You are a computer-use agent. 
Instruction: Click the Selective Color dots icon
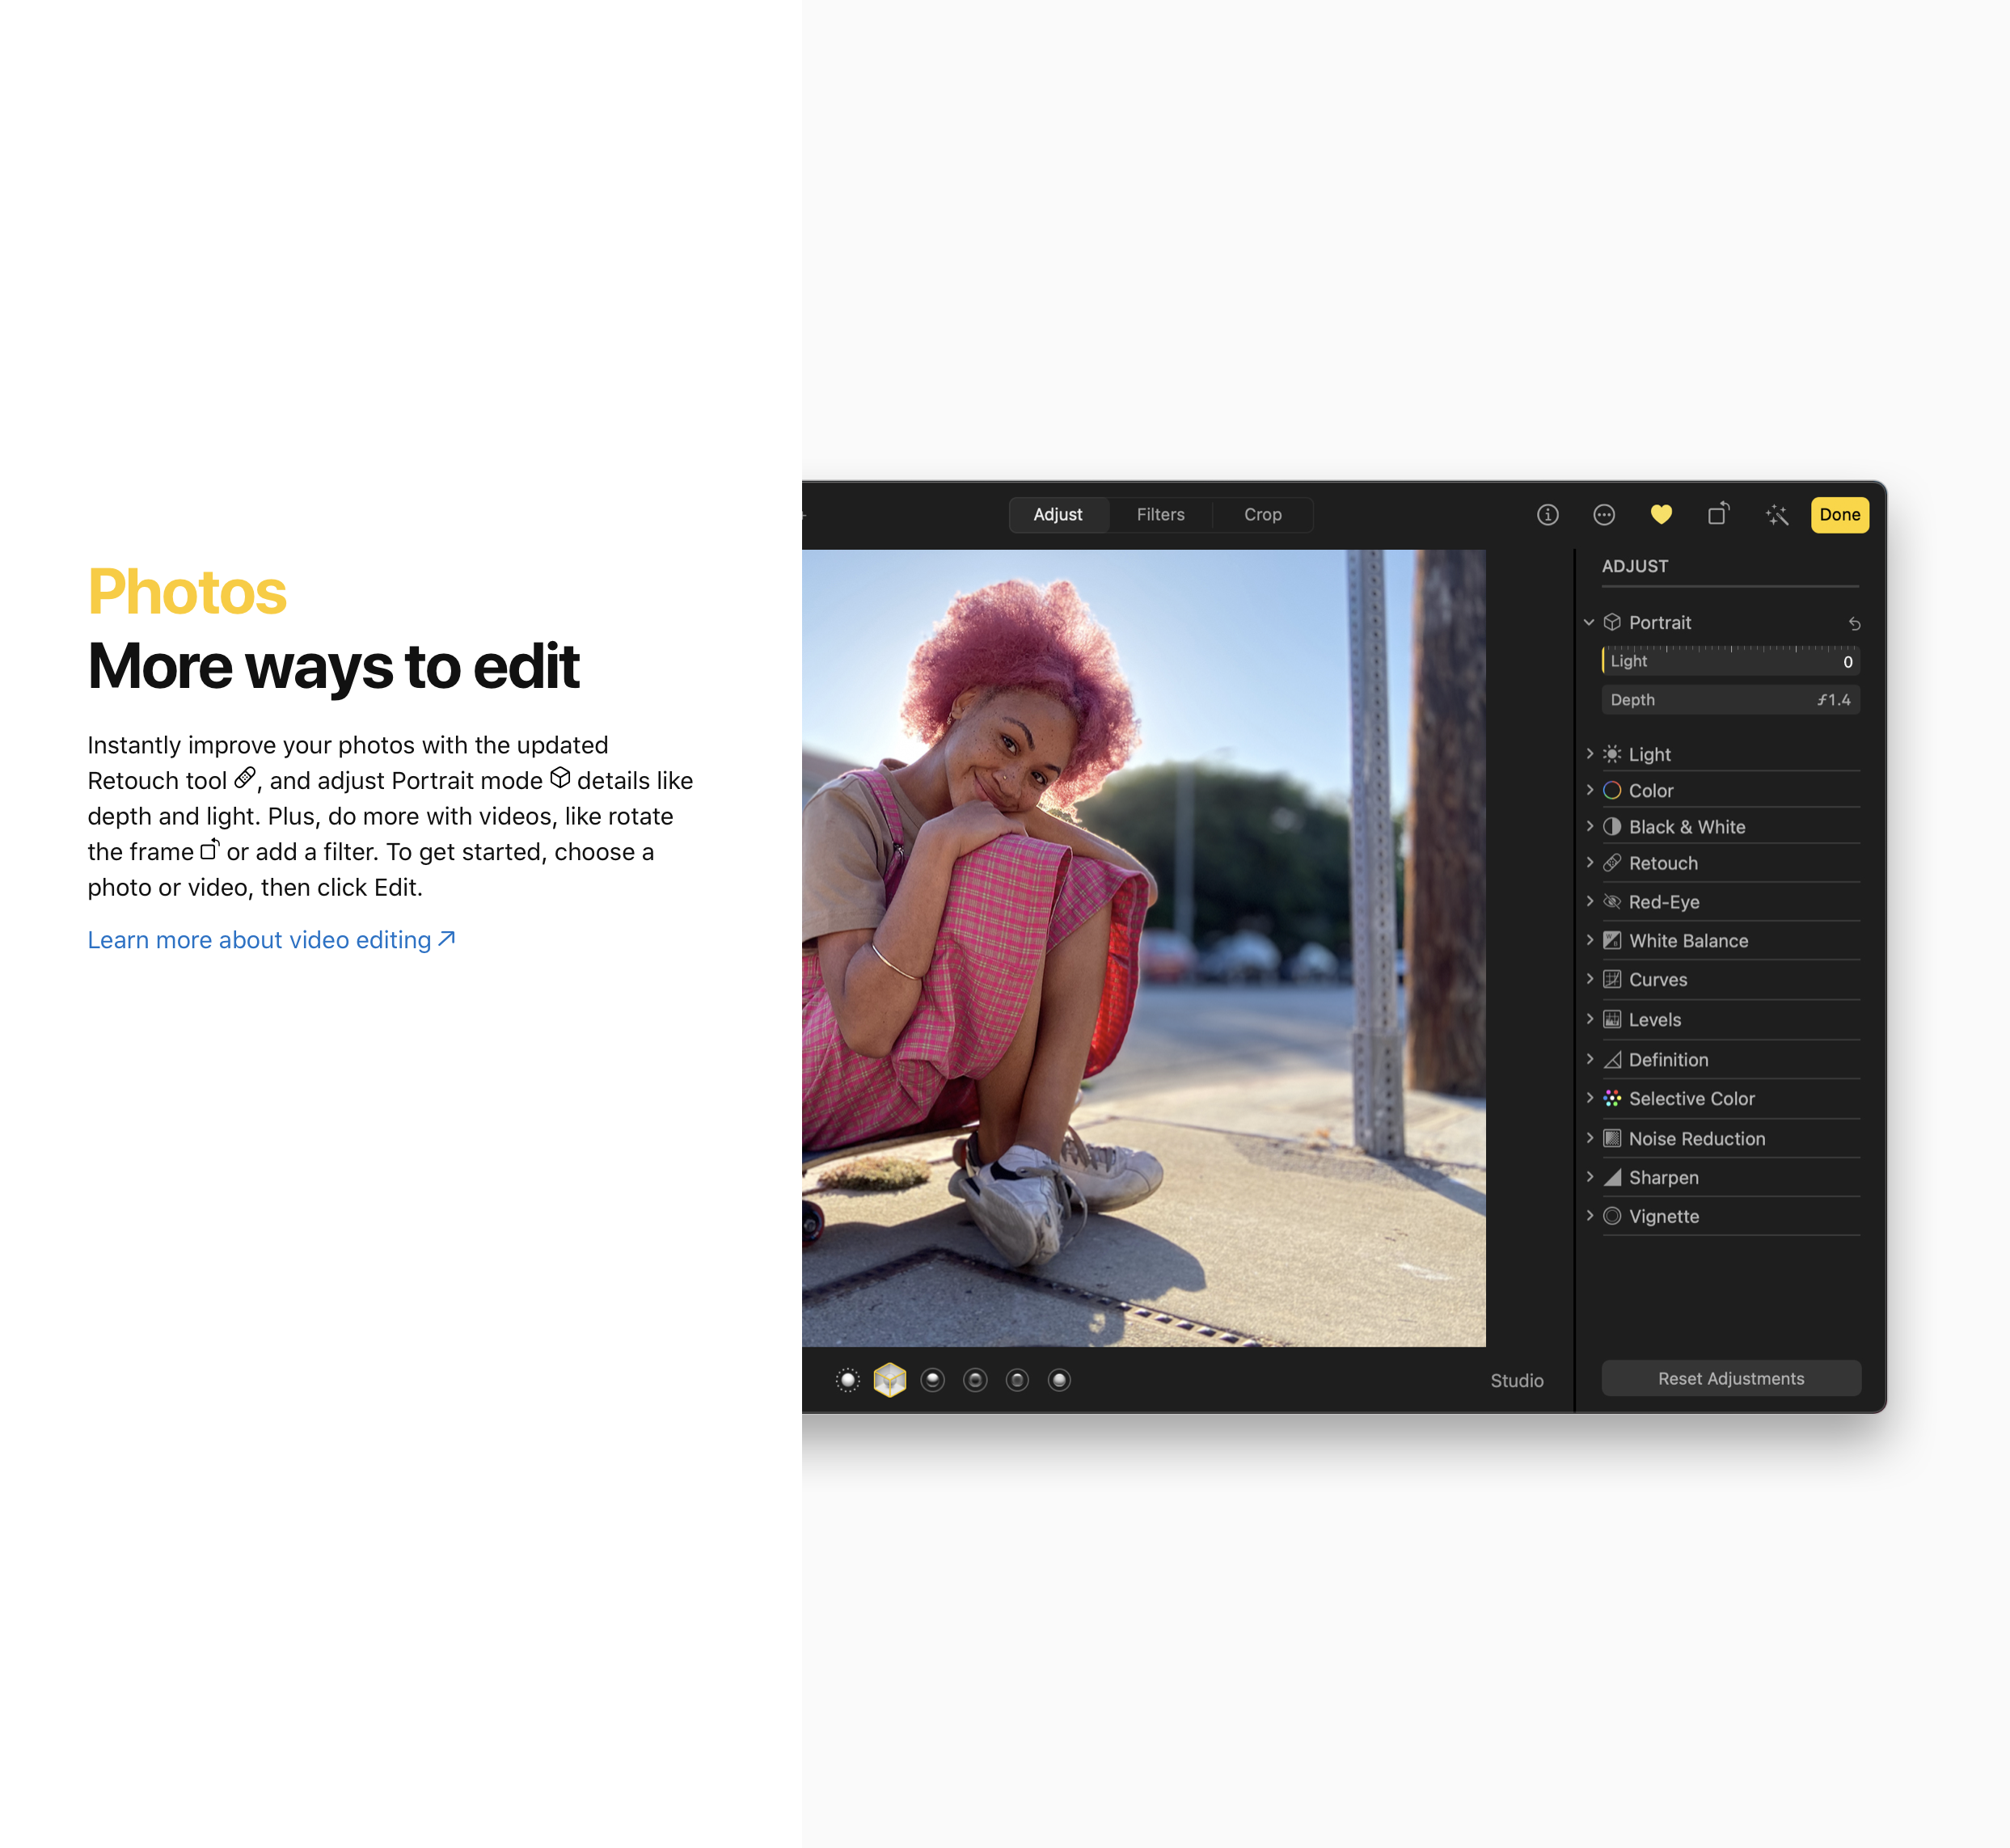click(1612, 1098)
